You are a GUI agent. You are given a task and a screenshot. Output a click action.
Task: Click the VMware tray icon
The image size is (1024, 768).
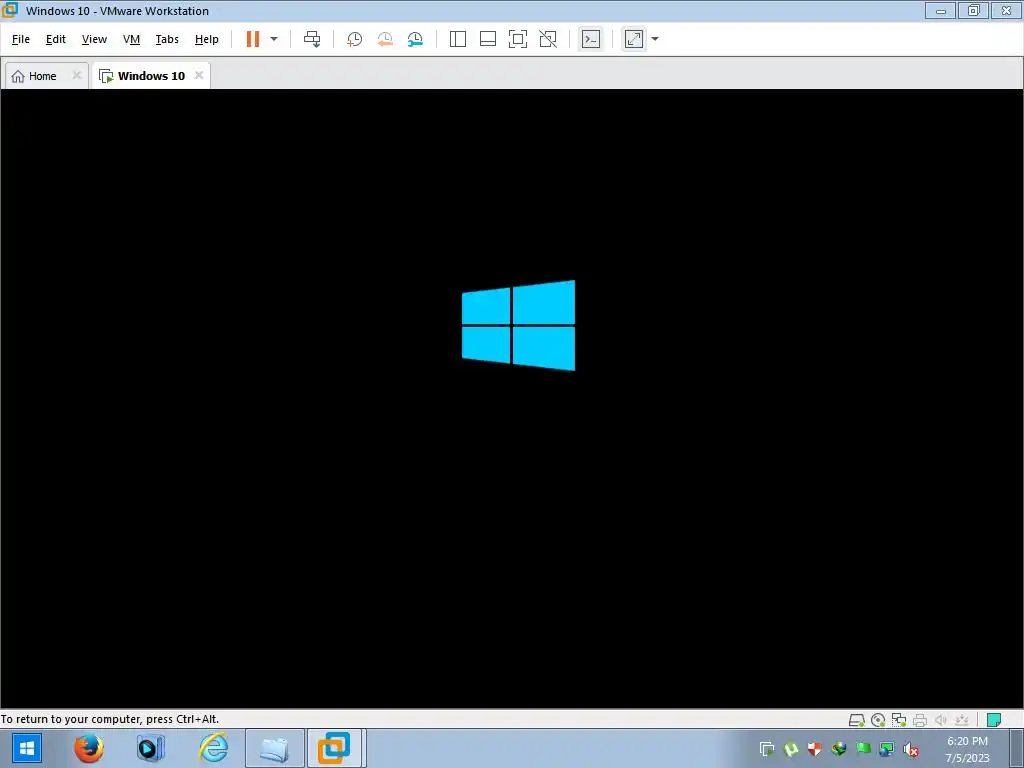767,749
